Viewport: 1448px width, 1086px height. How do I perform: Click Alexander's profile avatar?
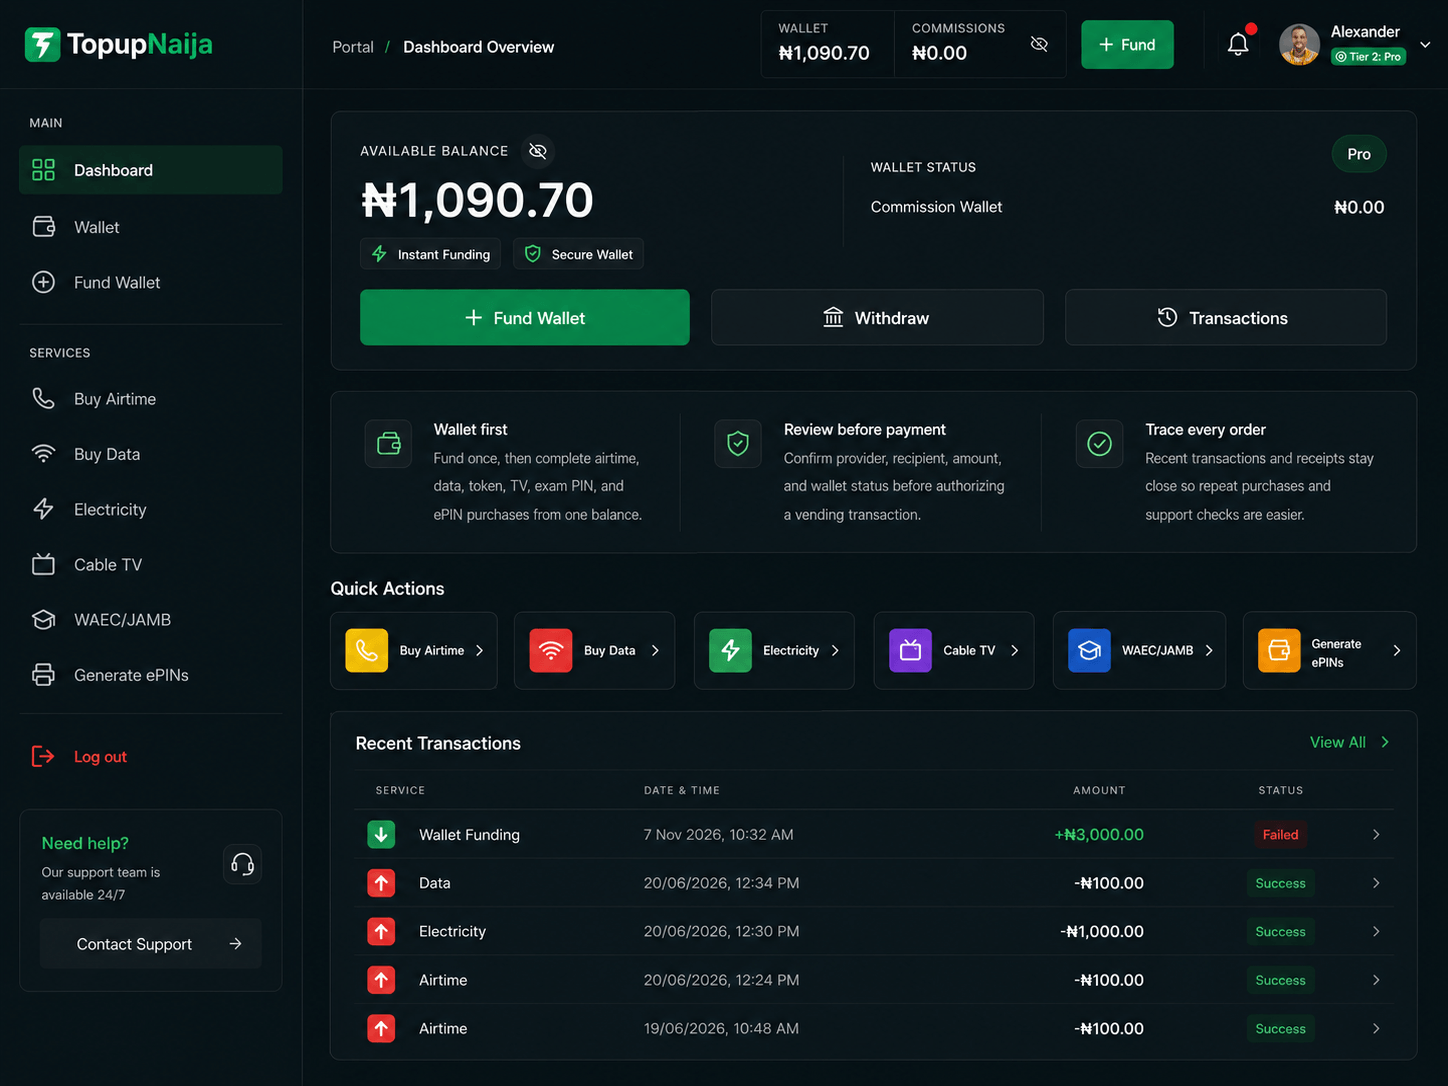coord(1299,45)
